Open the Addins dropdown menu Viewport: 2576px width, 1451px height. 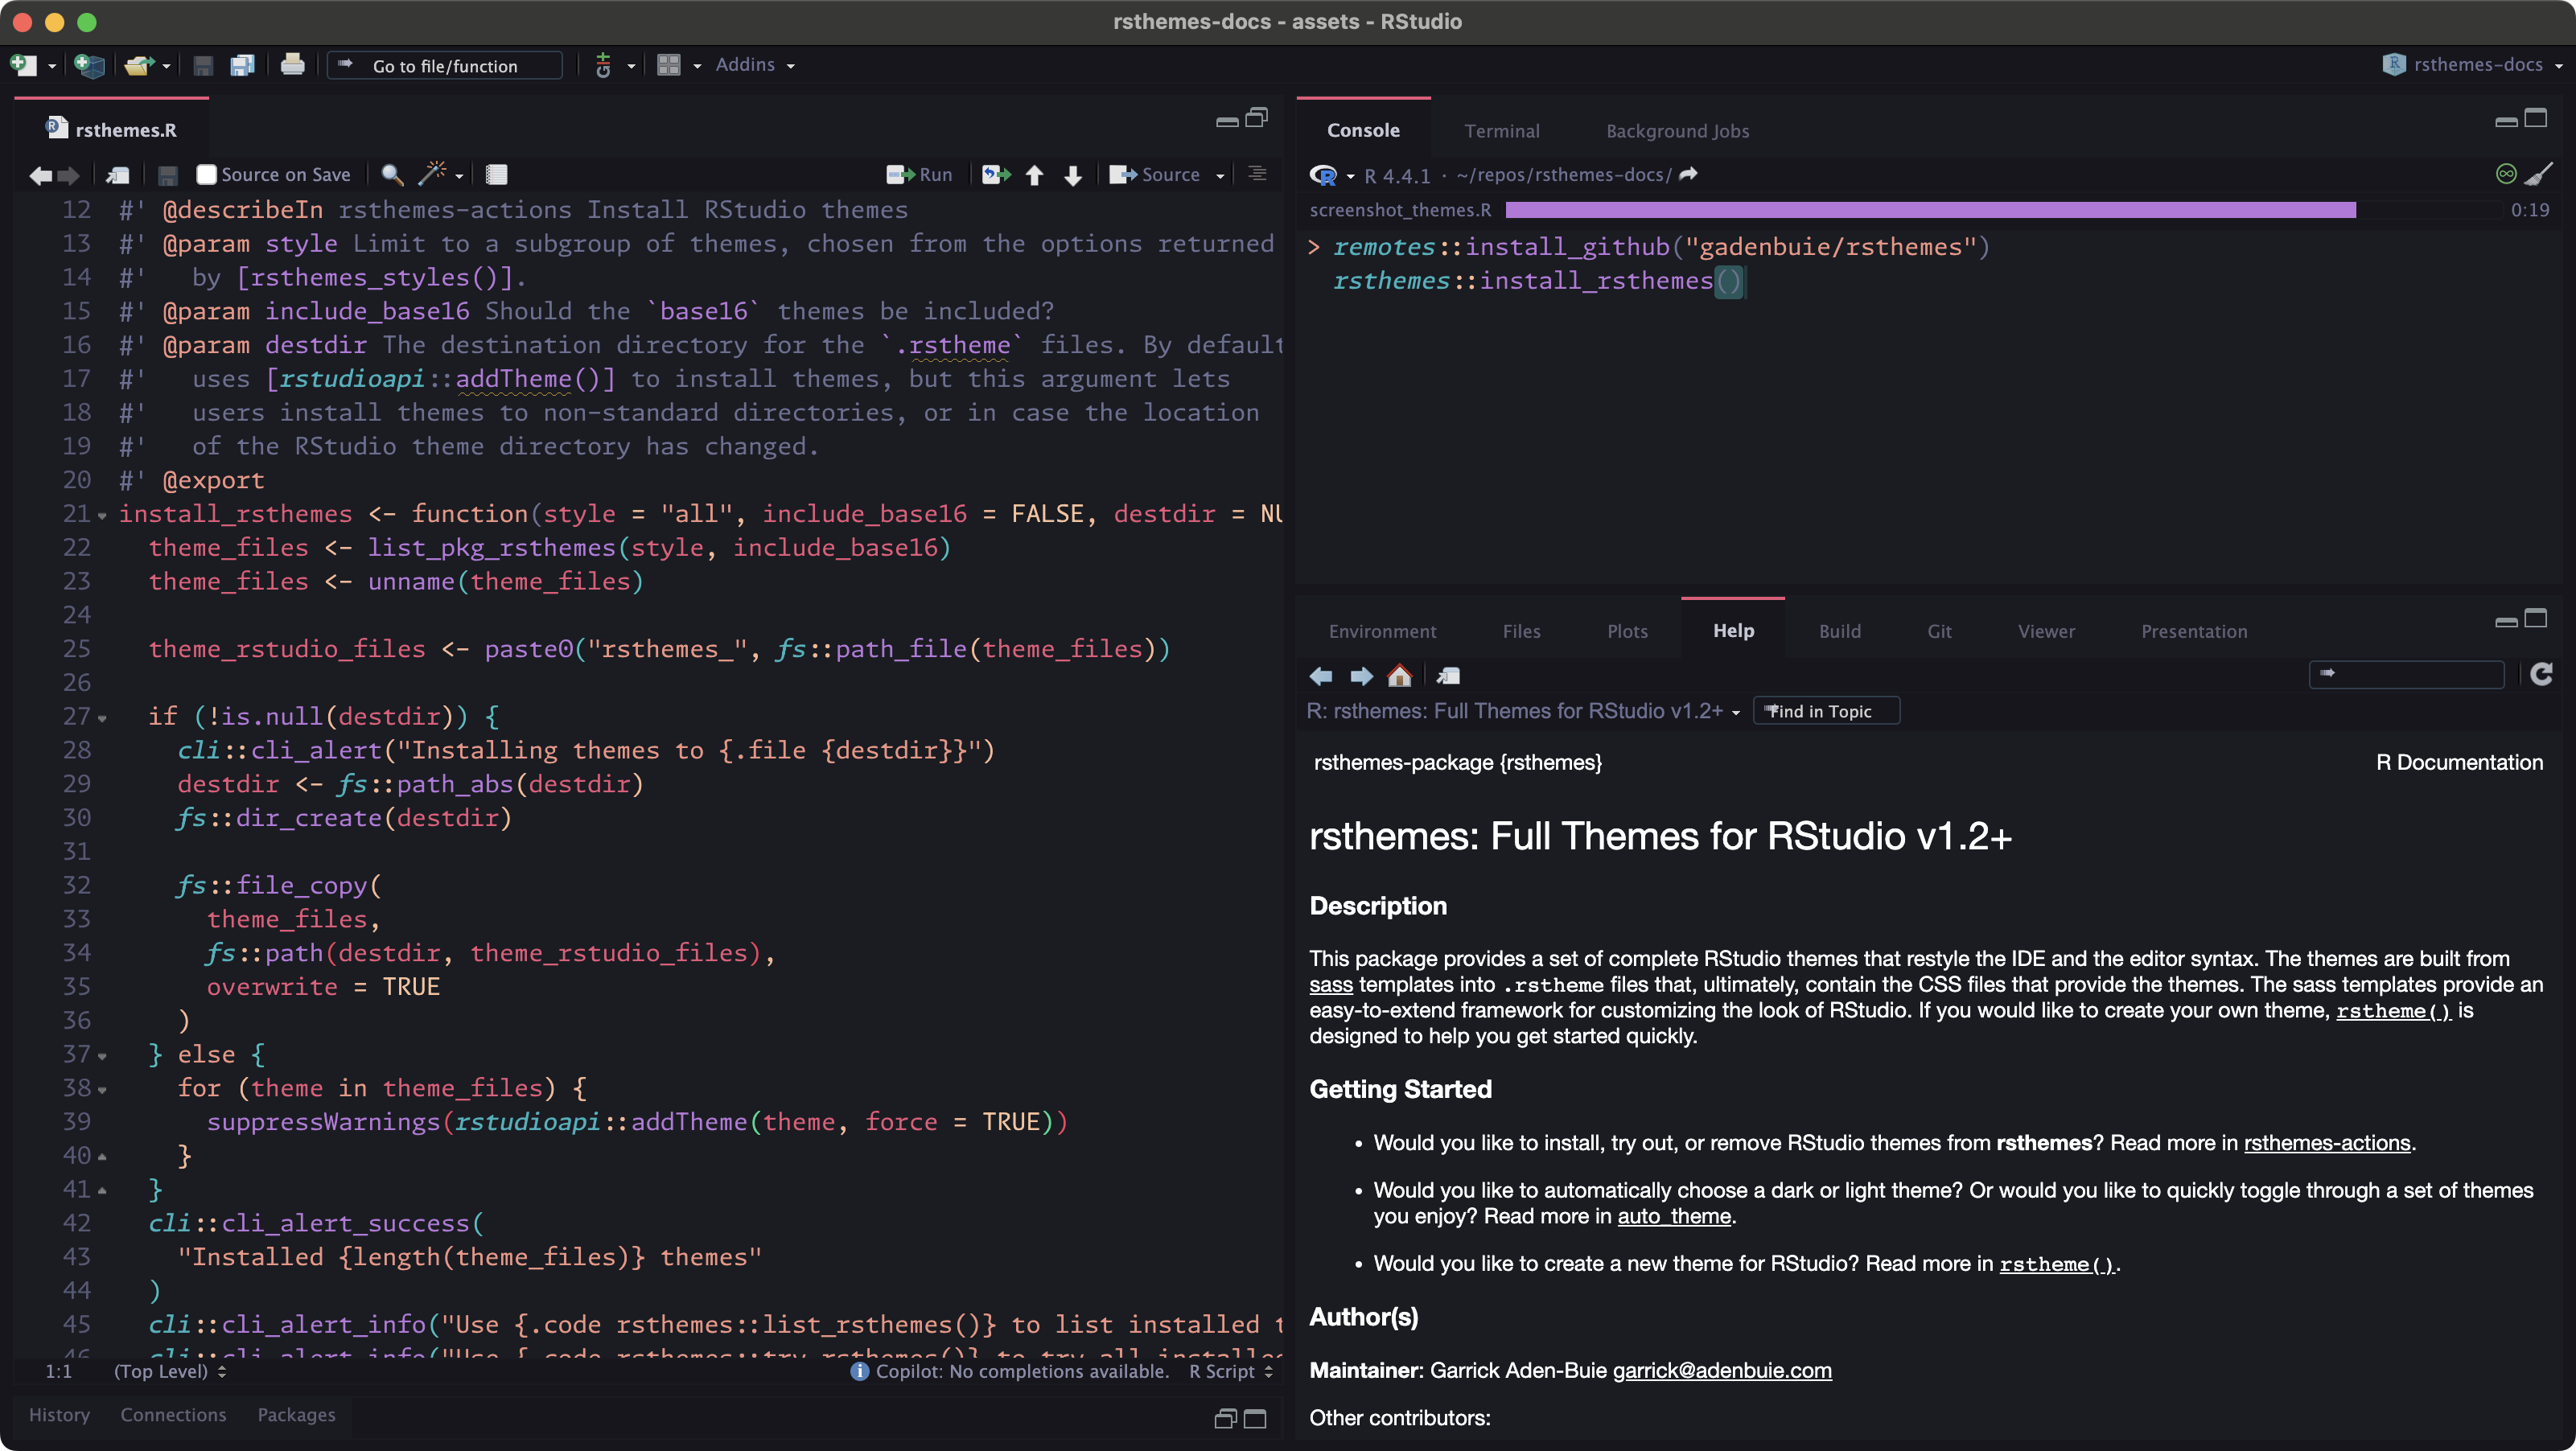(755, 65)
